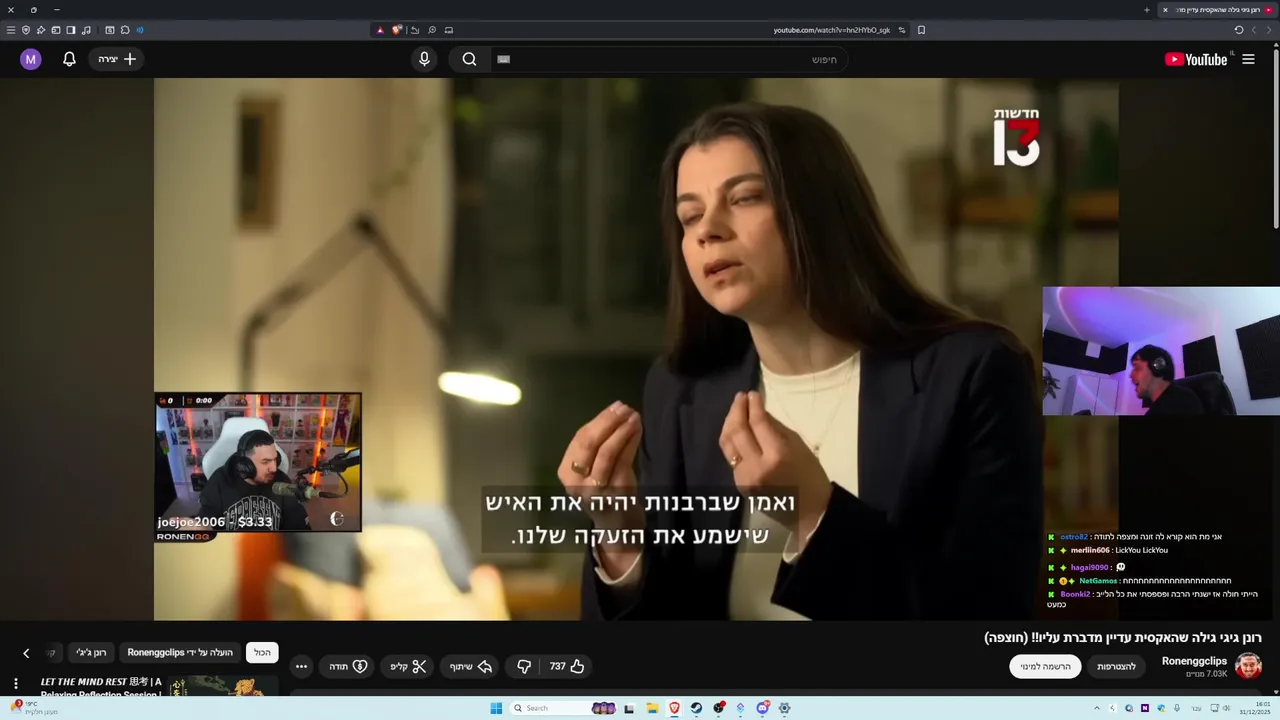
Task: Click the browser pin icon in toolbar
Action: [x=41, y=30]
